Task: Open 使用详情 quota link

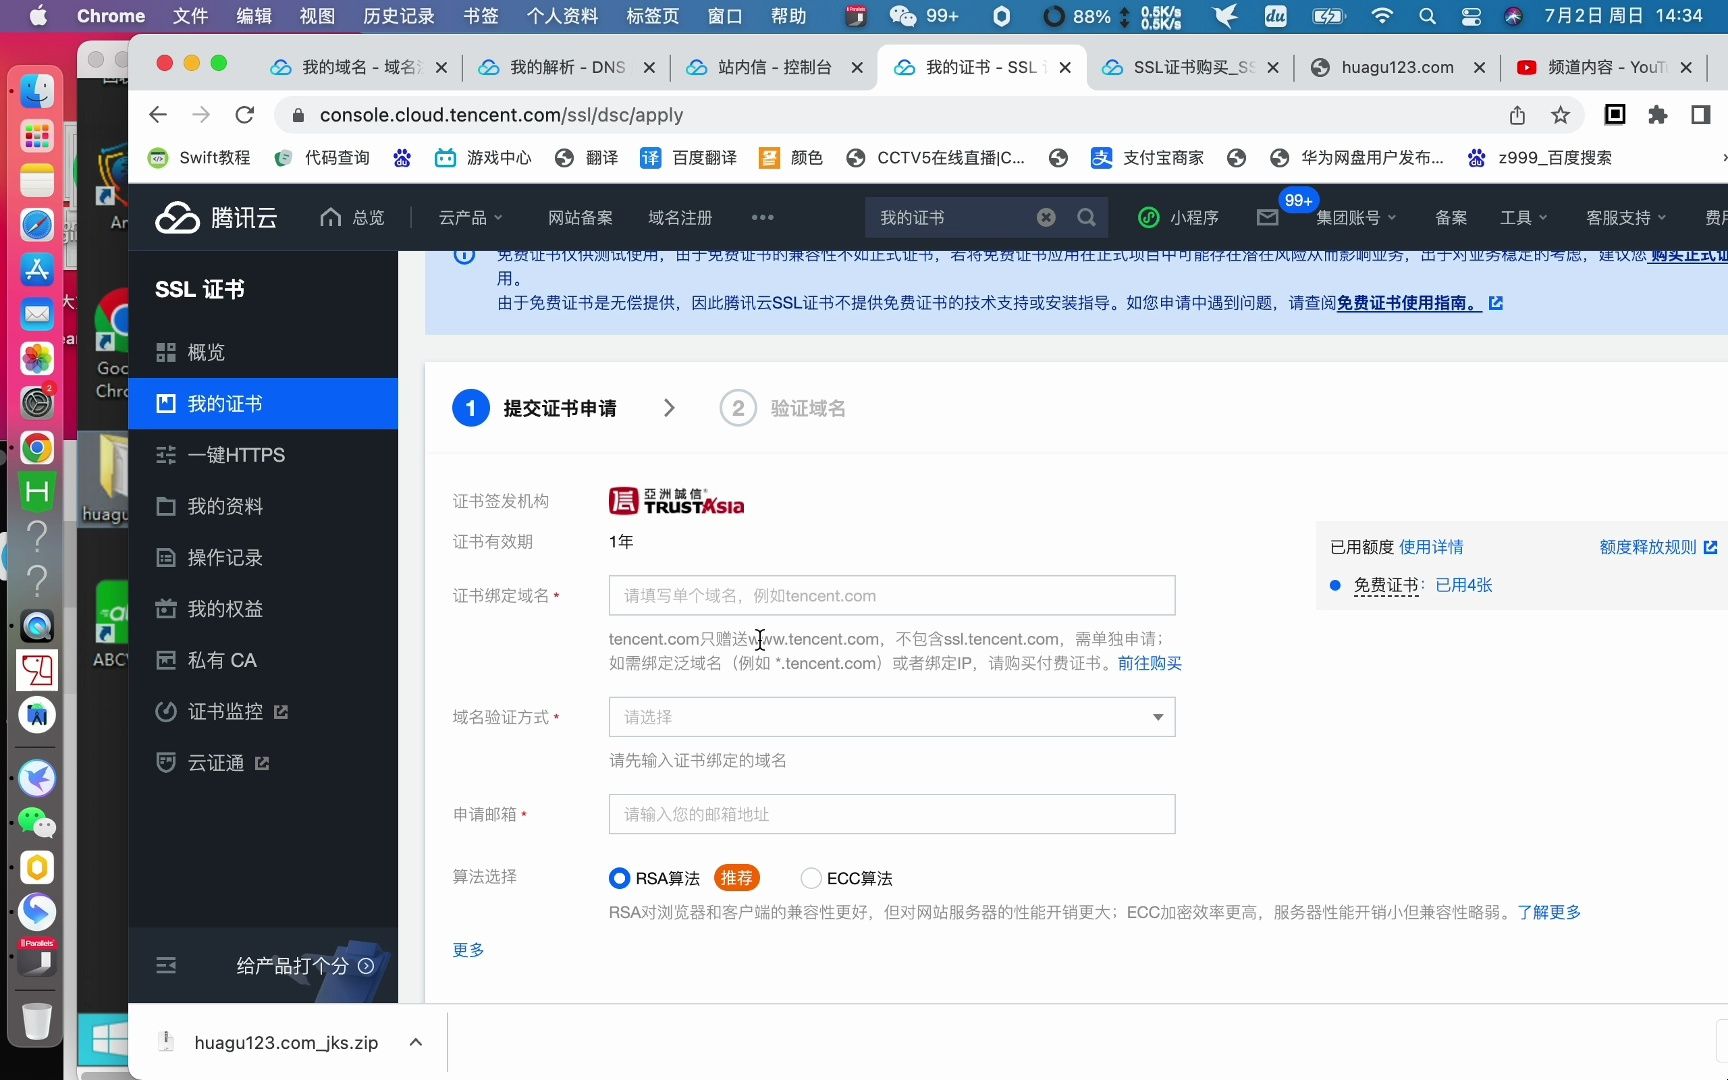Action: pyautogui.click(x=1431, y=547)
